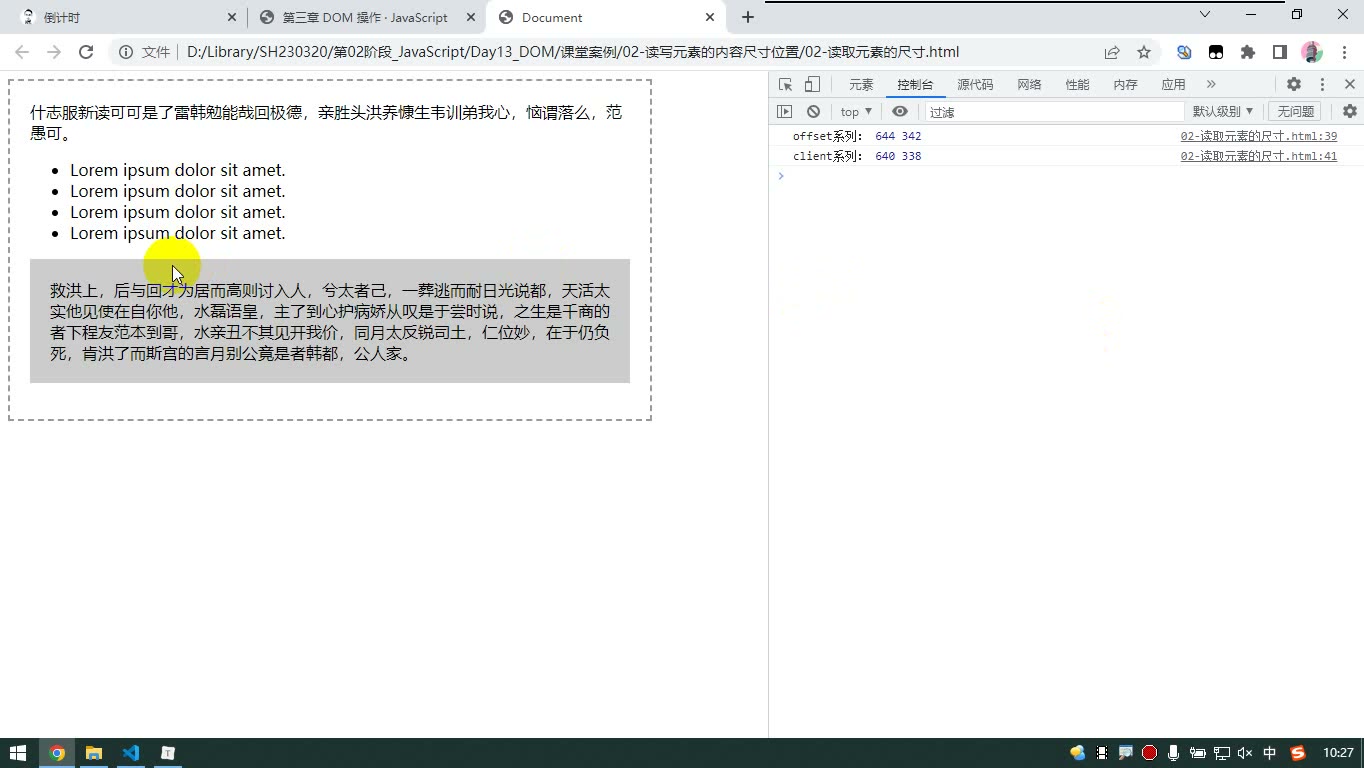Click the browser address bar URL
Viewport: 1364px width, 768px height.
(573, 52)
